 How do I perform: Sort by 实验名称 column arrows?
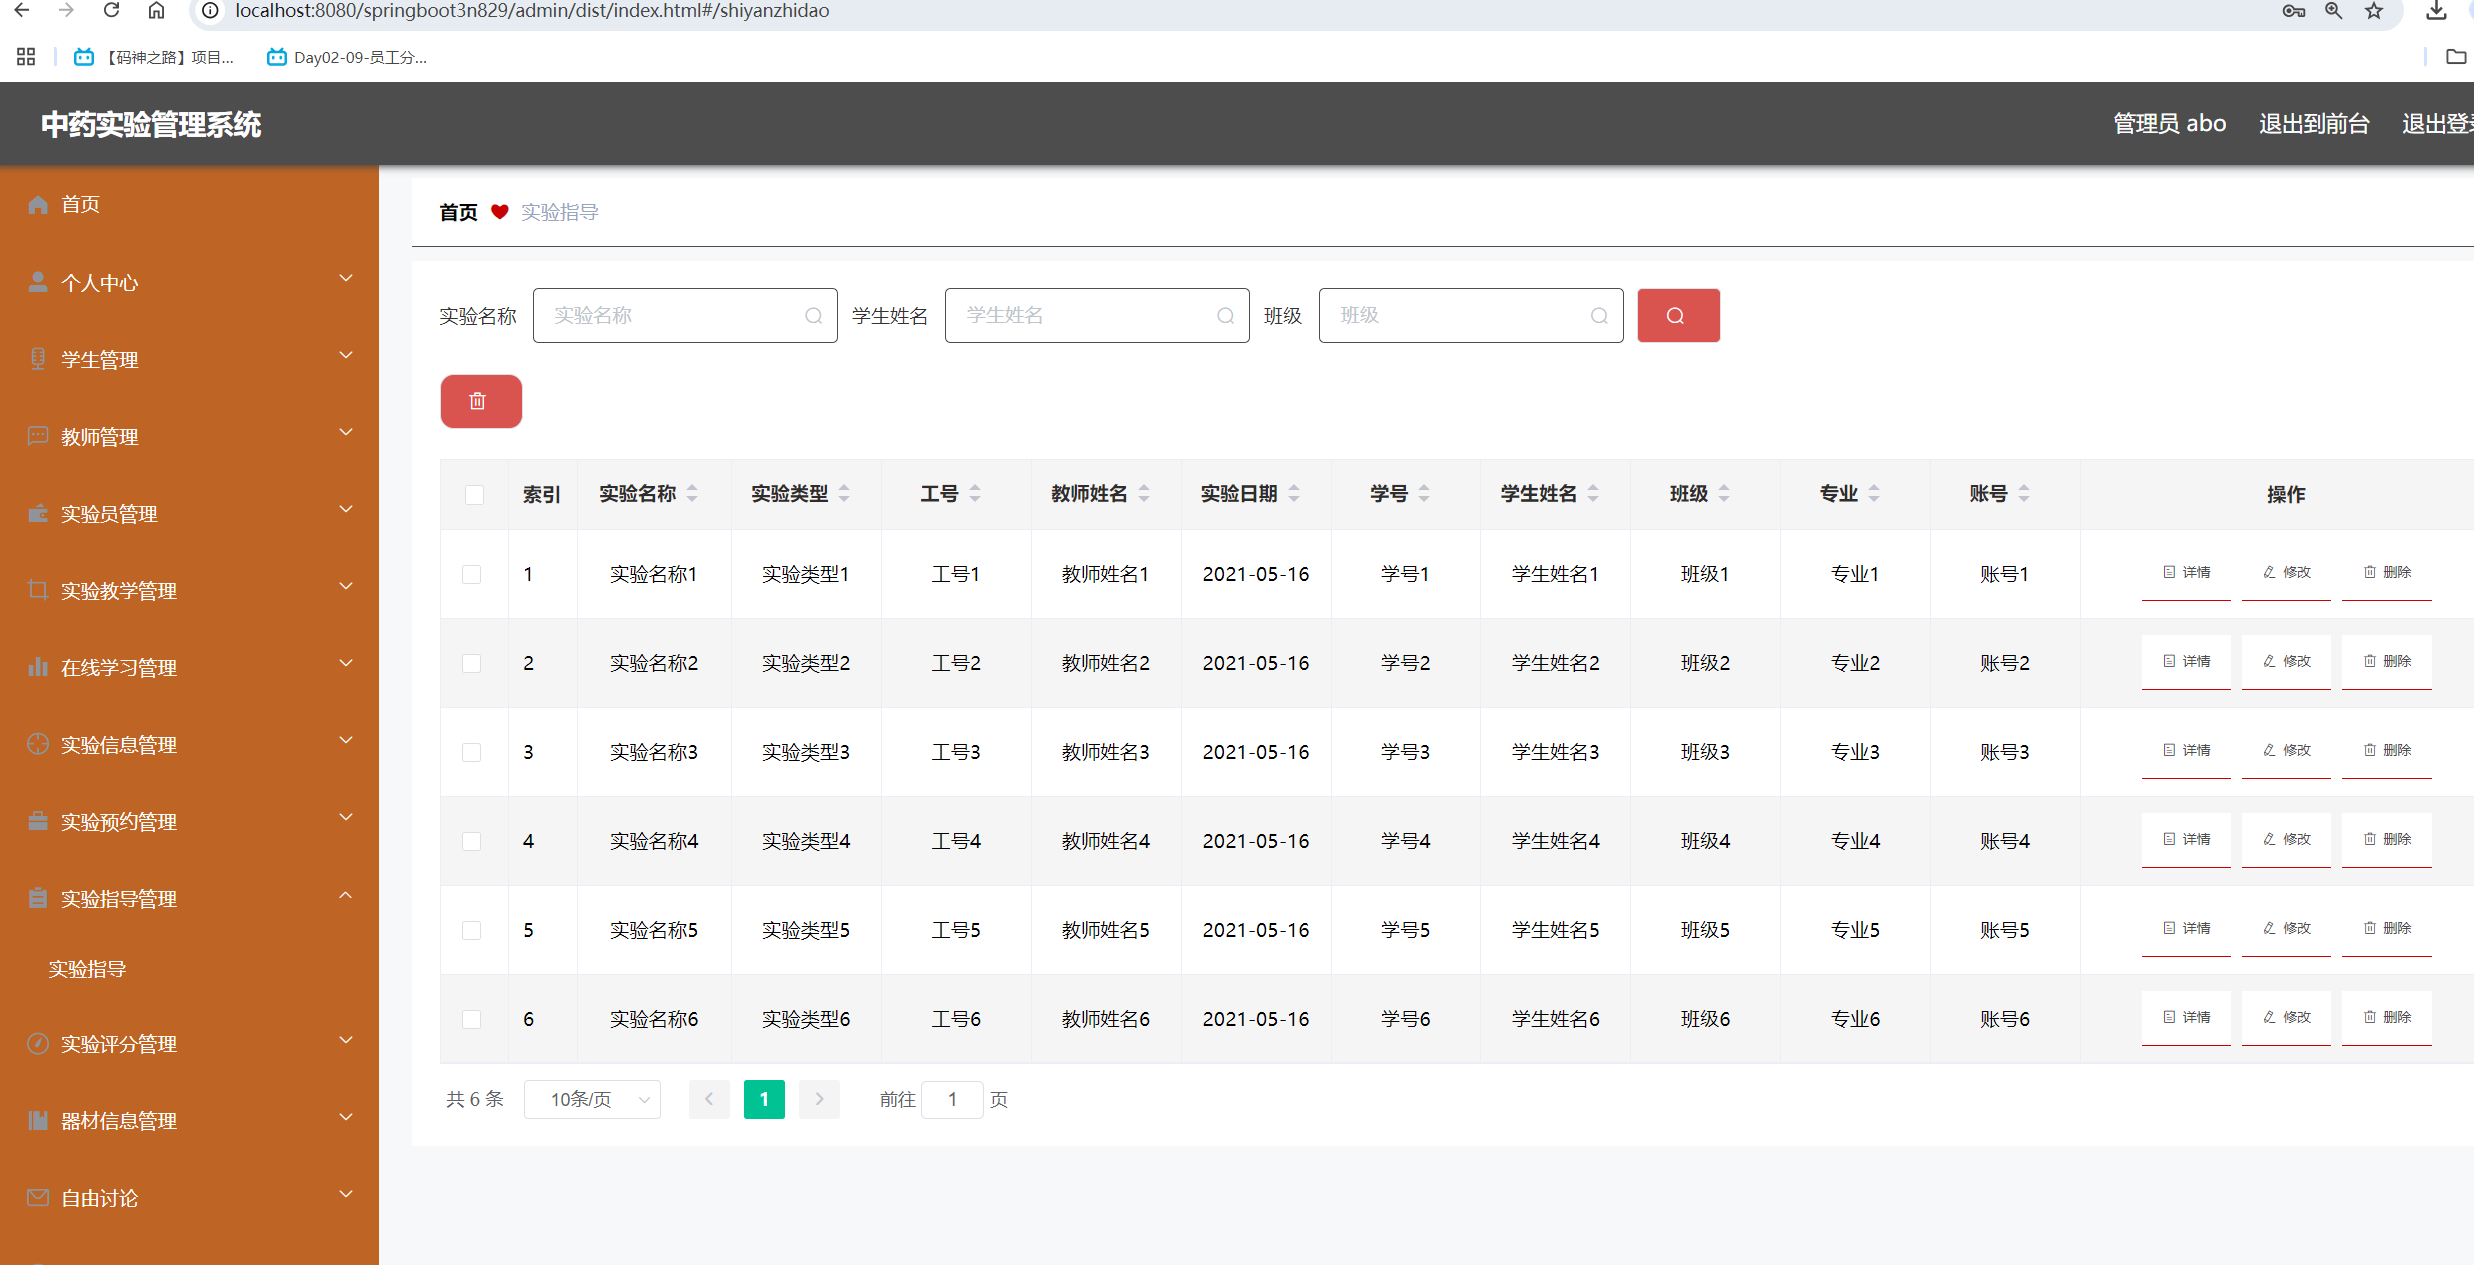click(692, 493)
